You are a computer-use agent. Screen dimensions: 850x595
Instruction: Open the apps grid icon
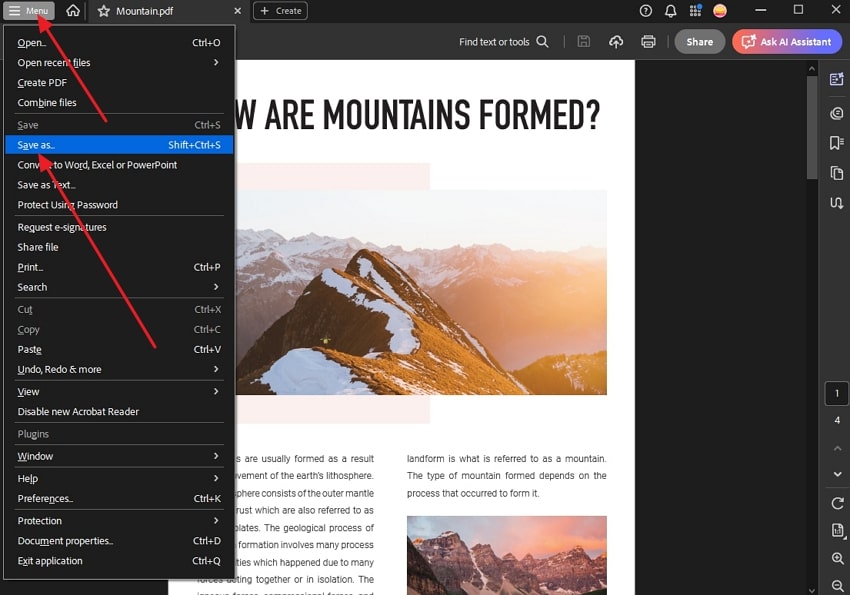[695, 11]
